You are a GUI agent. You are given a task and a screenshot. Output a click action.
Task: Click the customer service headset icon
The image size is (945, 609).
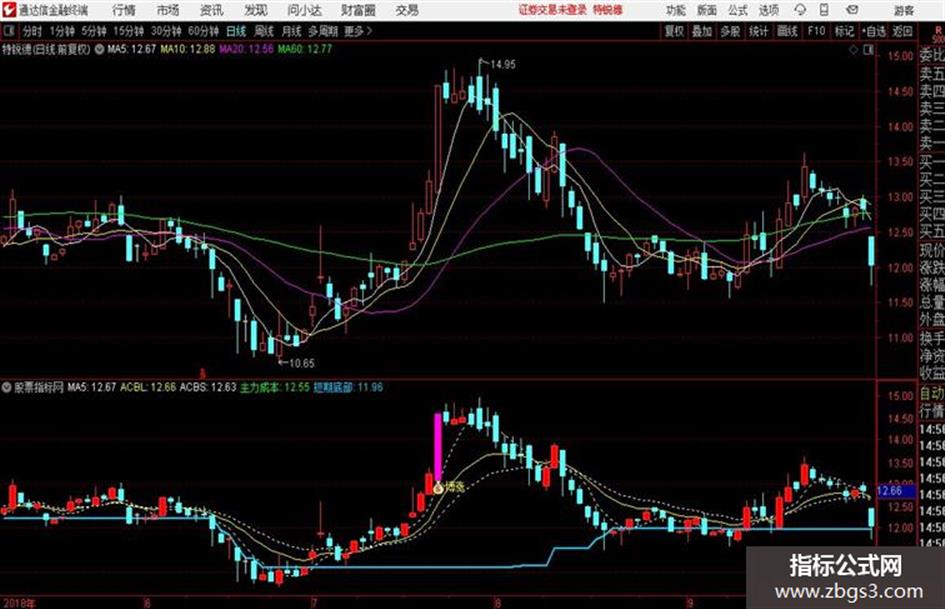point(800,10)
